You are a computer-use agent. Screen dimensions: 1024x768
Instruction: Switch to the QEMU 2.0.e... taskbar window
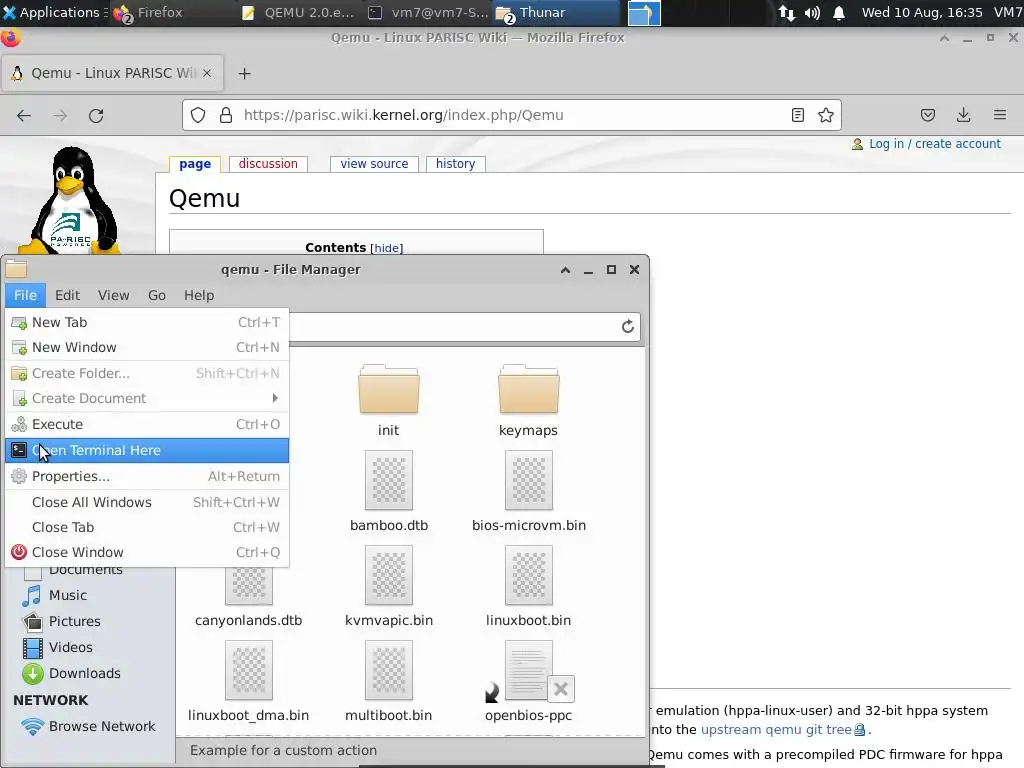click(299, 12)
